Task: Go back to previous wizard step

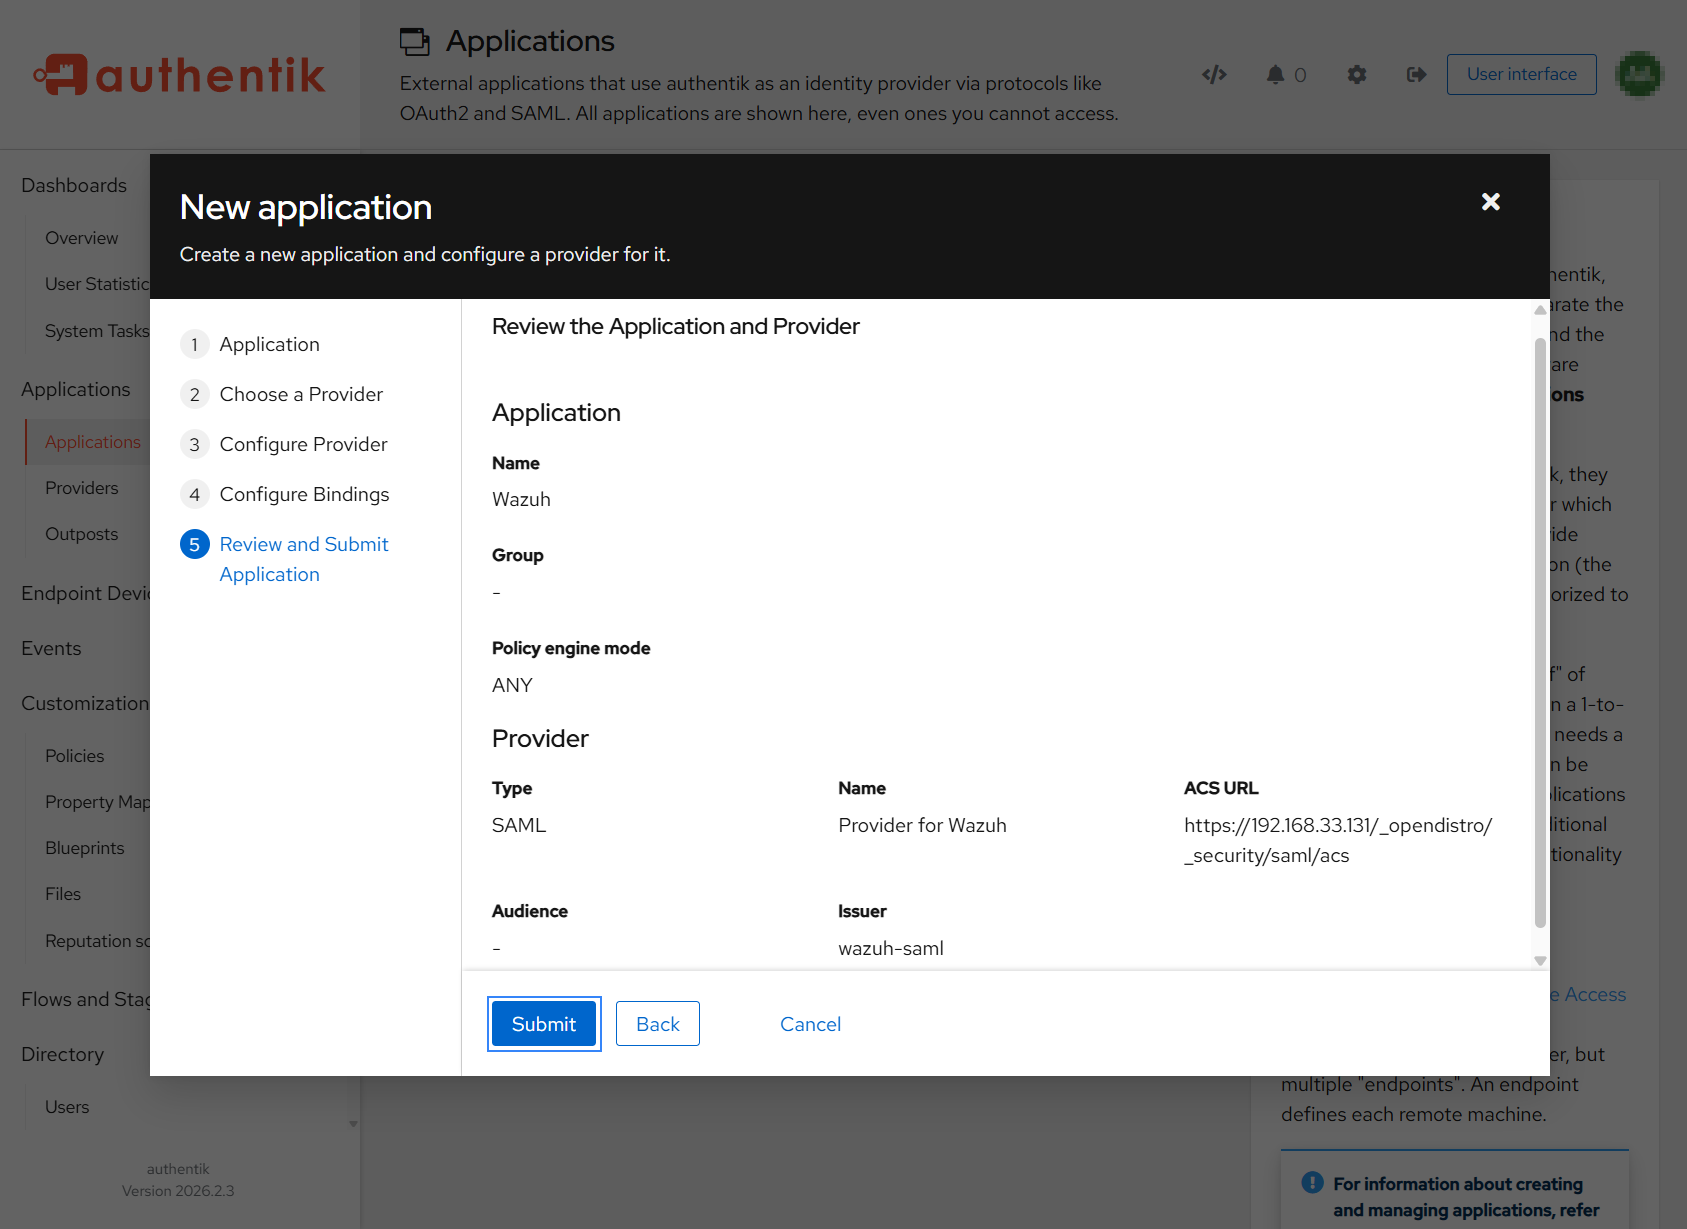Action: coord(657,1024)
